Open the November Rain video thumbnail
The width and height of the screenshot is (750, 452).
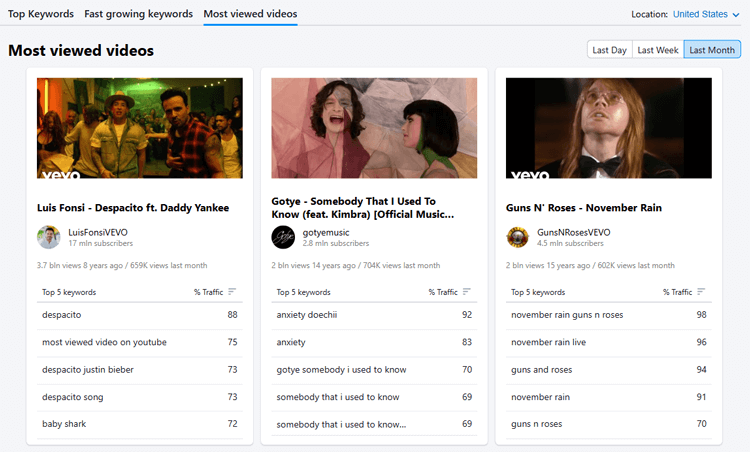point(608,128)
